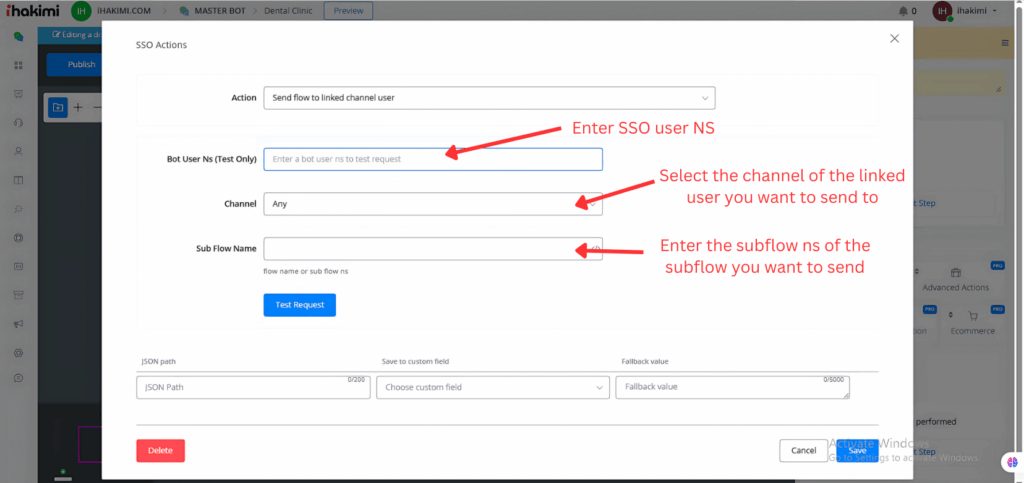Viewport: 1024px width, 483px height.
Task: Expand the Channel dropdown set to Any
Action: (432, 204)
